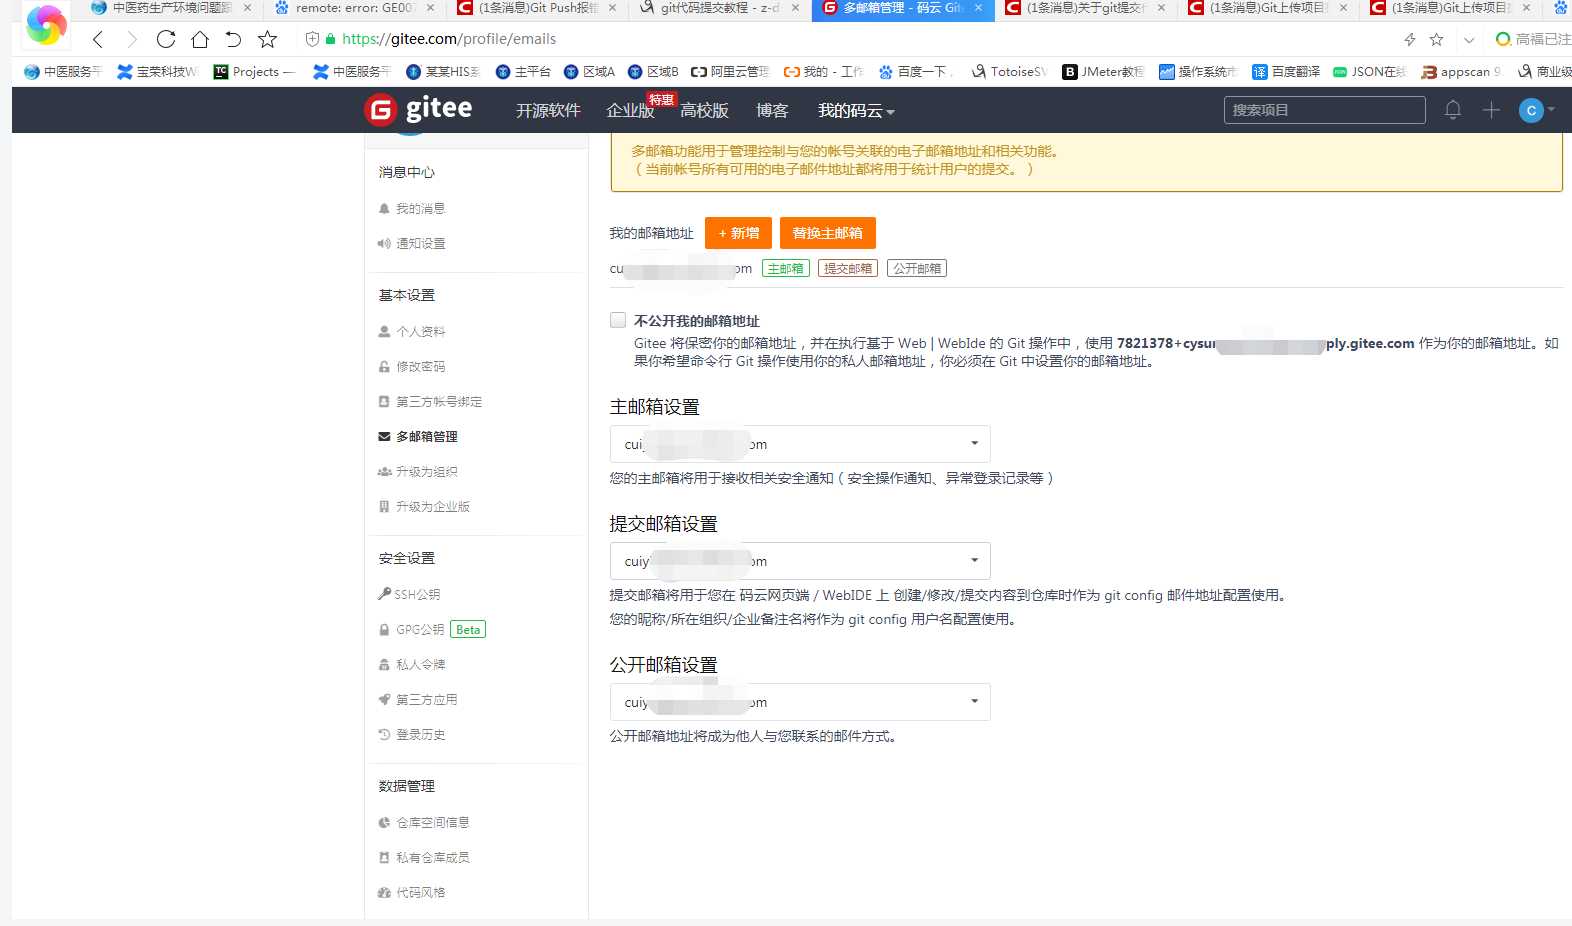Focus the 搜索项目 search field
Screen dimensions: 1572x926
pos(1325,110)
